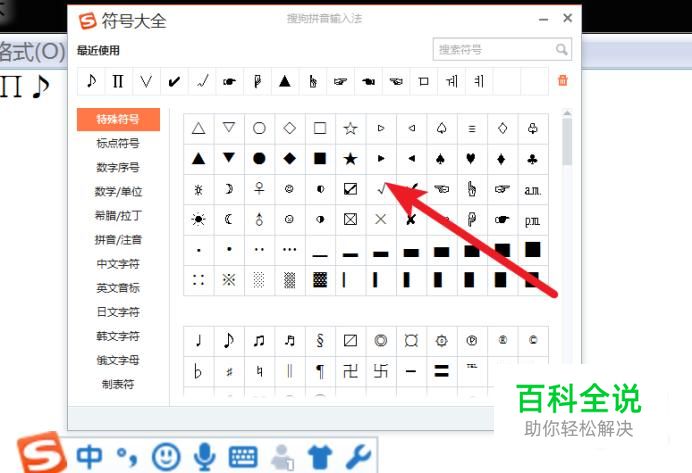Click the scrollbar up arrow
692x473 pixels.
click(567, 113)
